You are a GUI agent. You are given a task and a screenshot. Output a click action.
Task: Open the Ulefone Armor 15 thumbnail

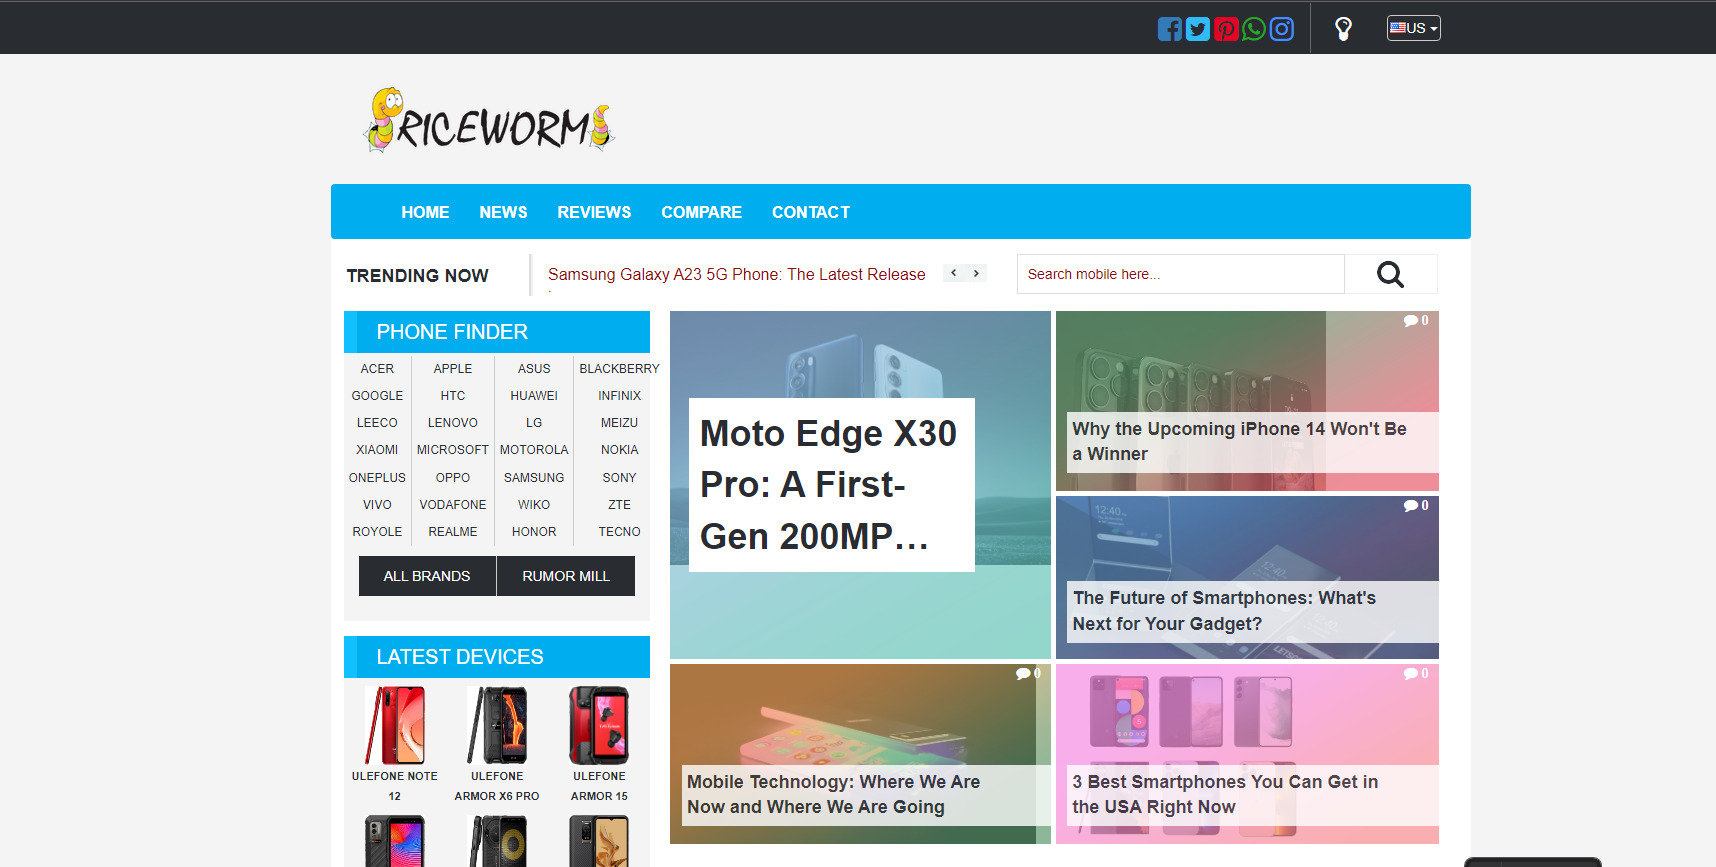click(599, 726)
